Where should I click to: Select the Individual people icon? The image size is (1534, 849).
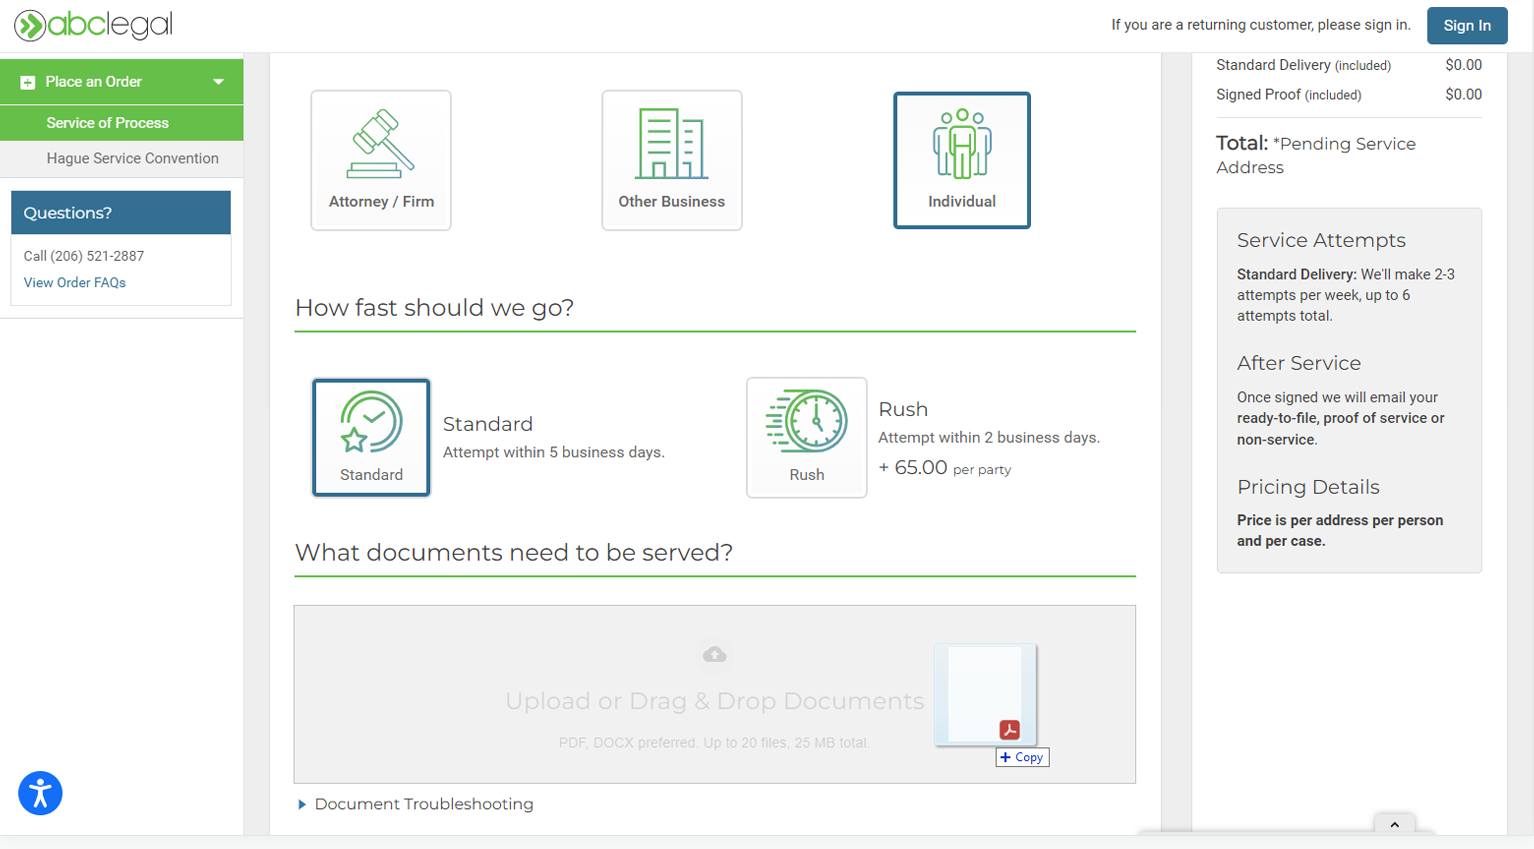click(961, 145)
